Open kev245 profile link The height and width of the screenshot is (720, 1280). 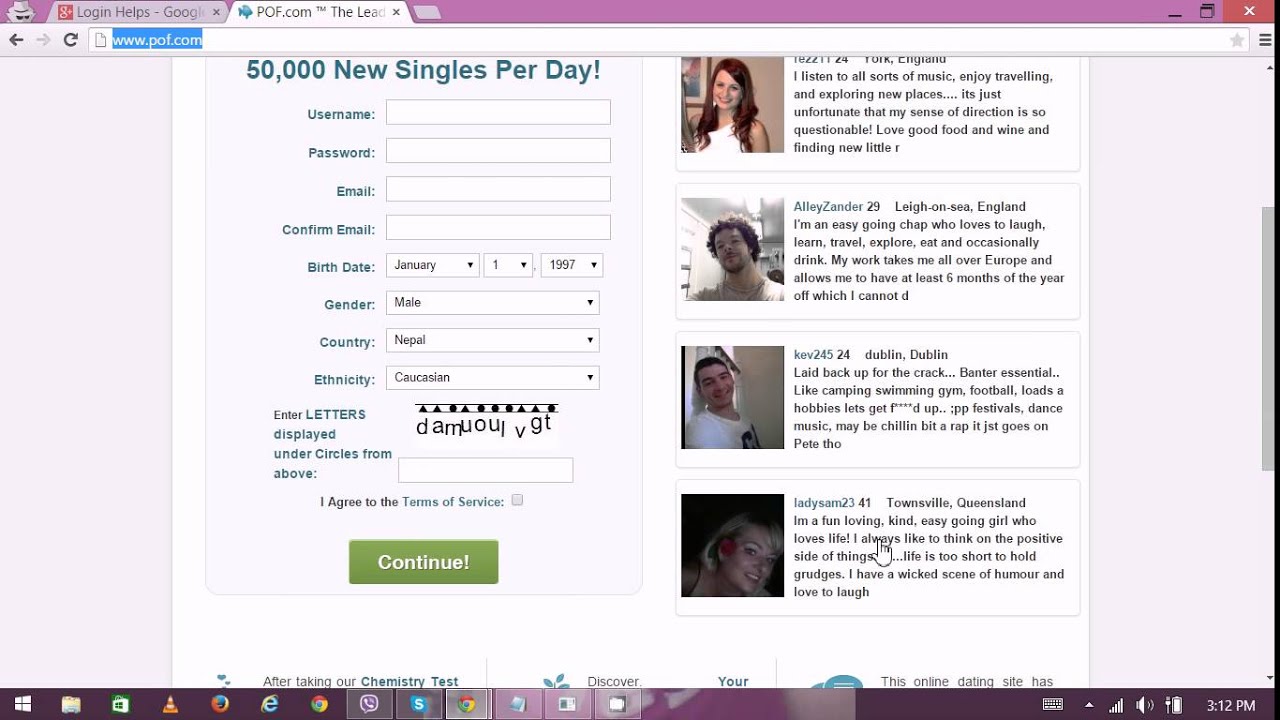814,355
